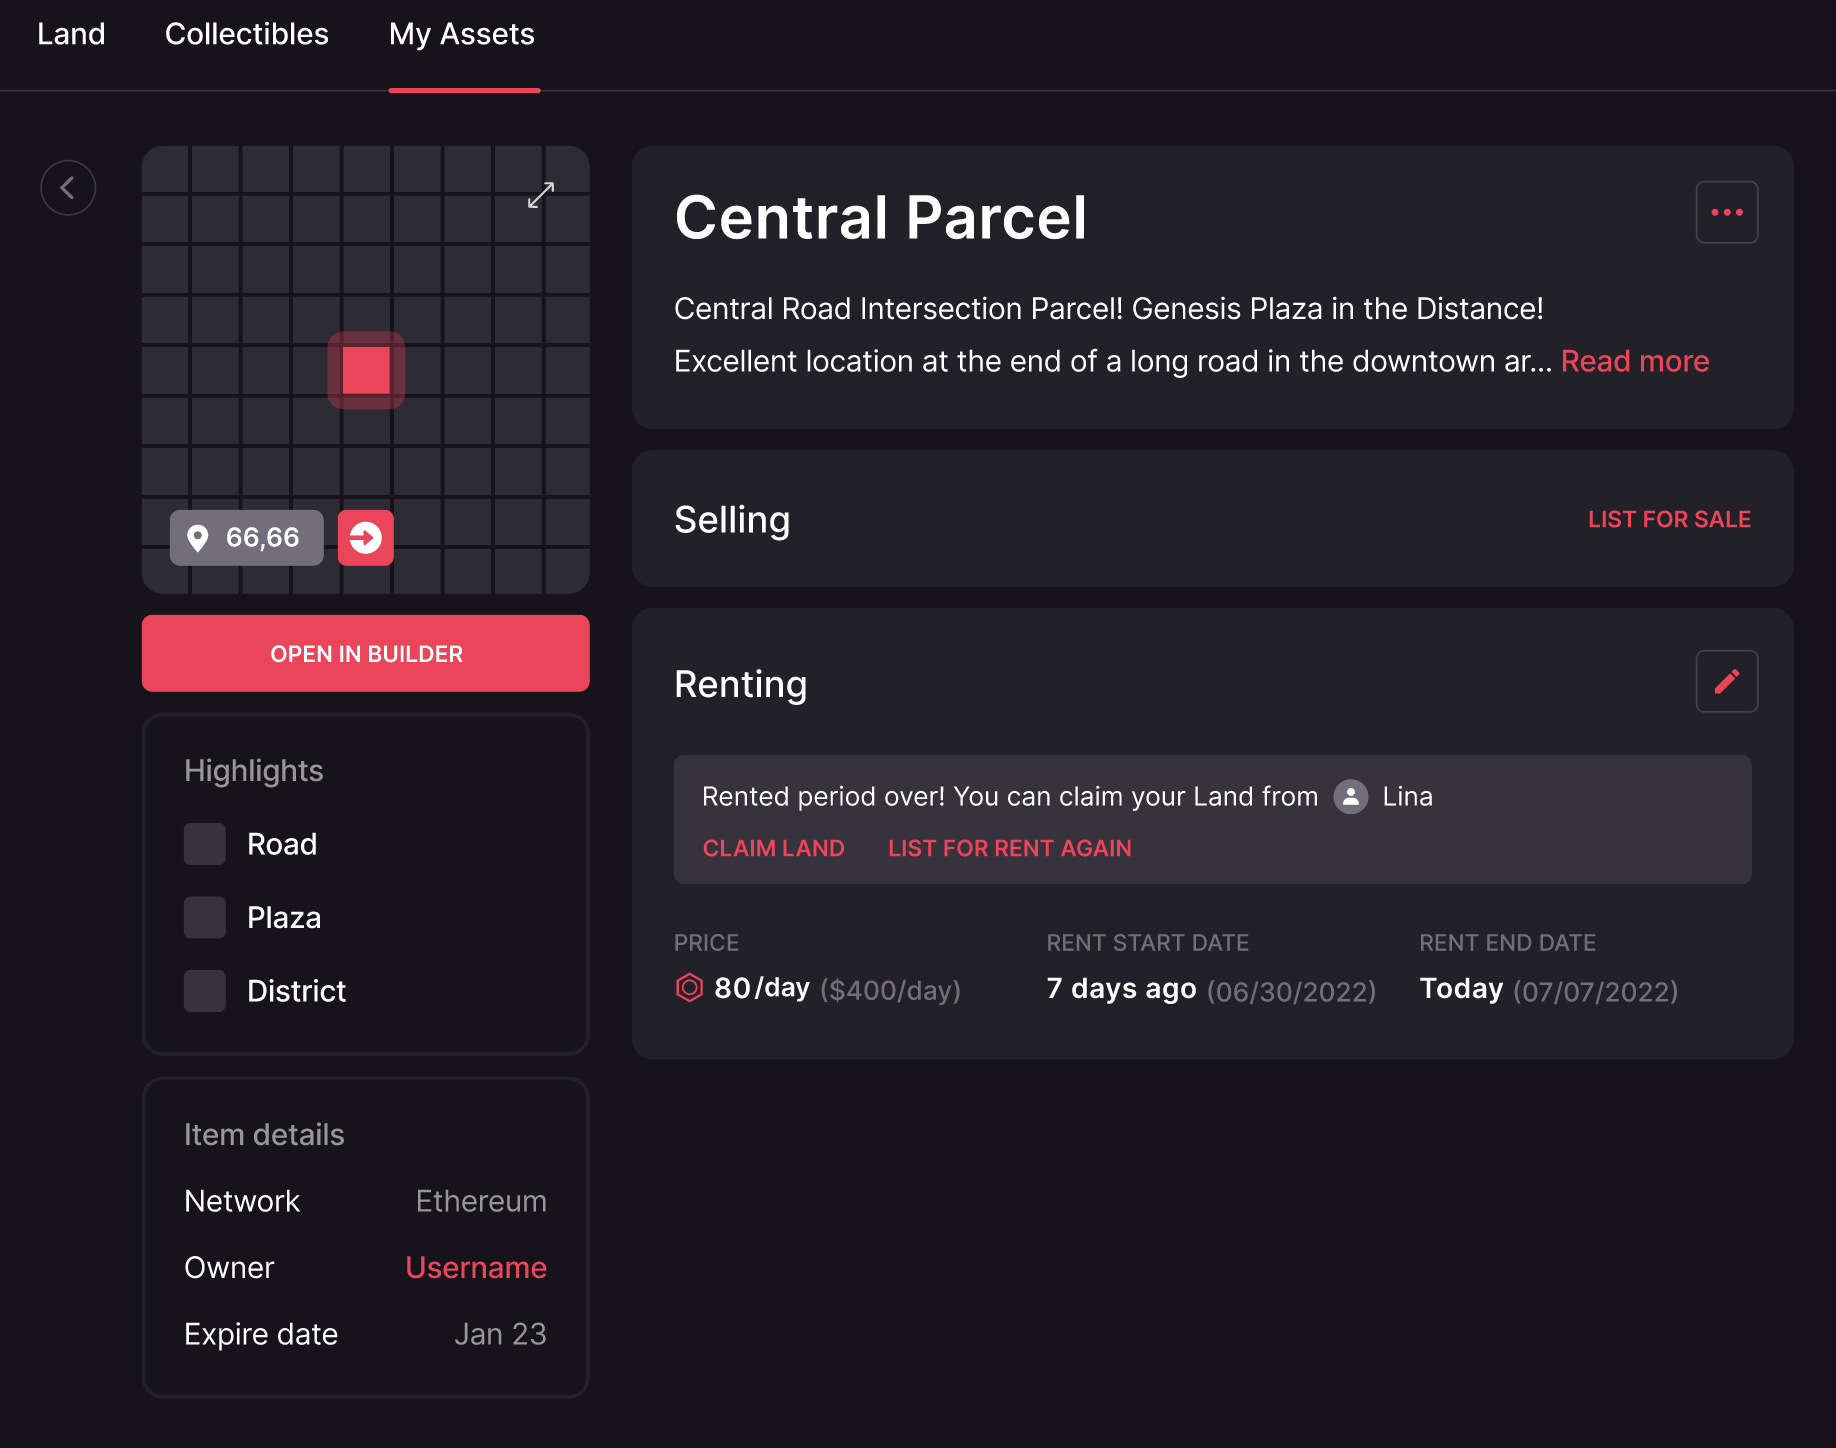Open the owner Username link
Viewport: 1836px width, 1448px height.
tap(475, 1267)
